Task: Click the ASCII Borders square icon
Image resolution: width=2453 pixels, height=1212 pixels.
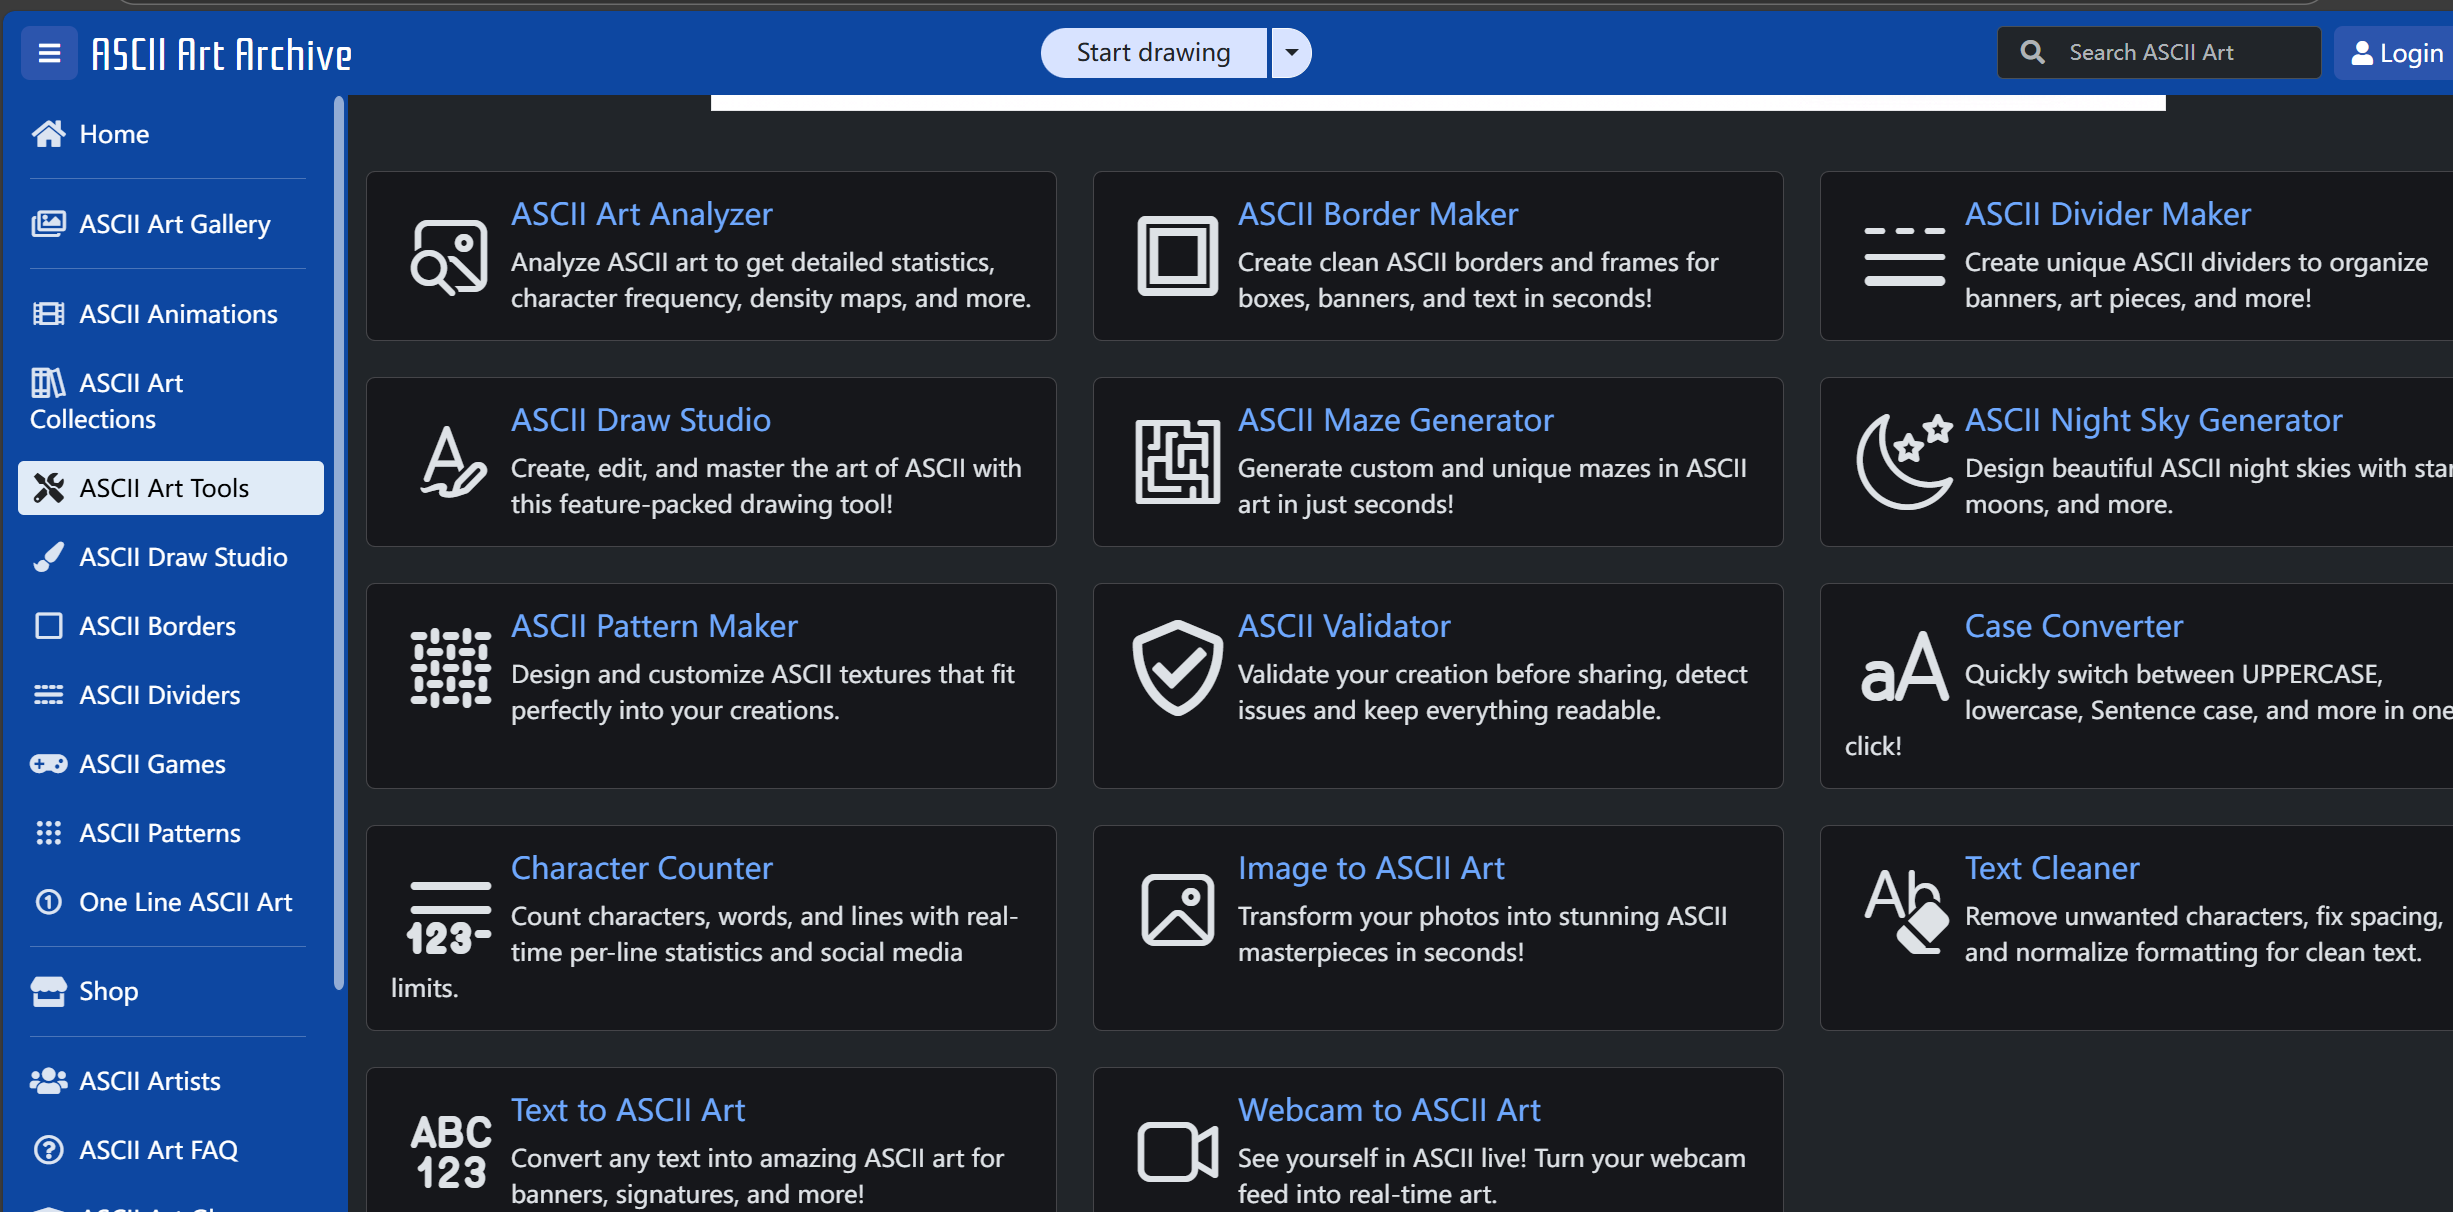Action: [48, 626]
